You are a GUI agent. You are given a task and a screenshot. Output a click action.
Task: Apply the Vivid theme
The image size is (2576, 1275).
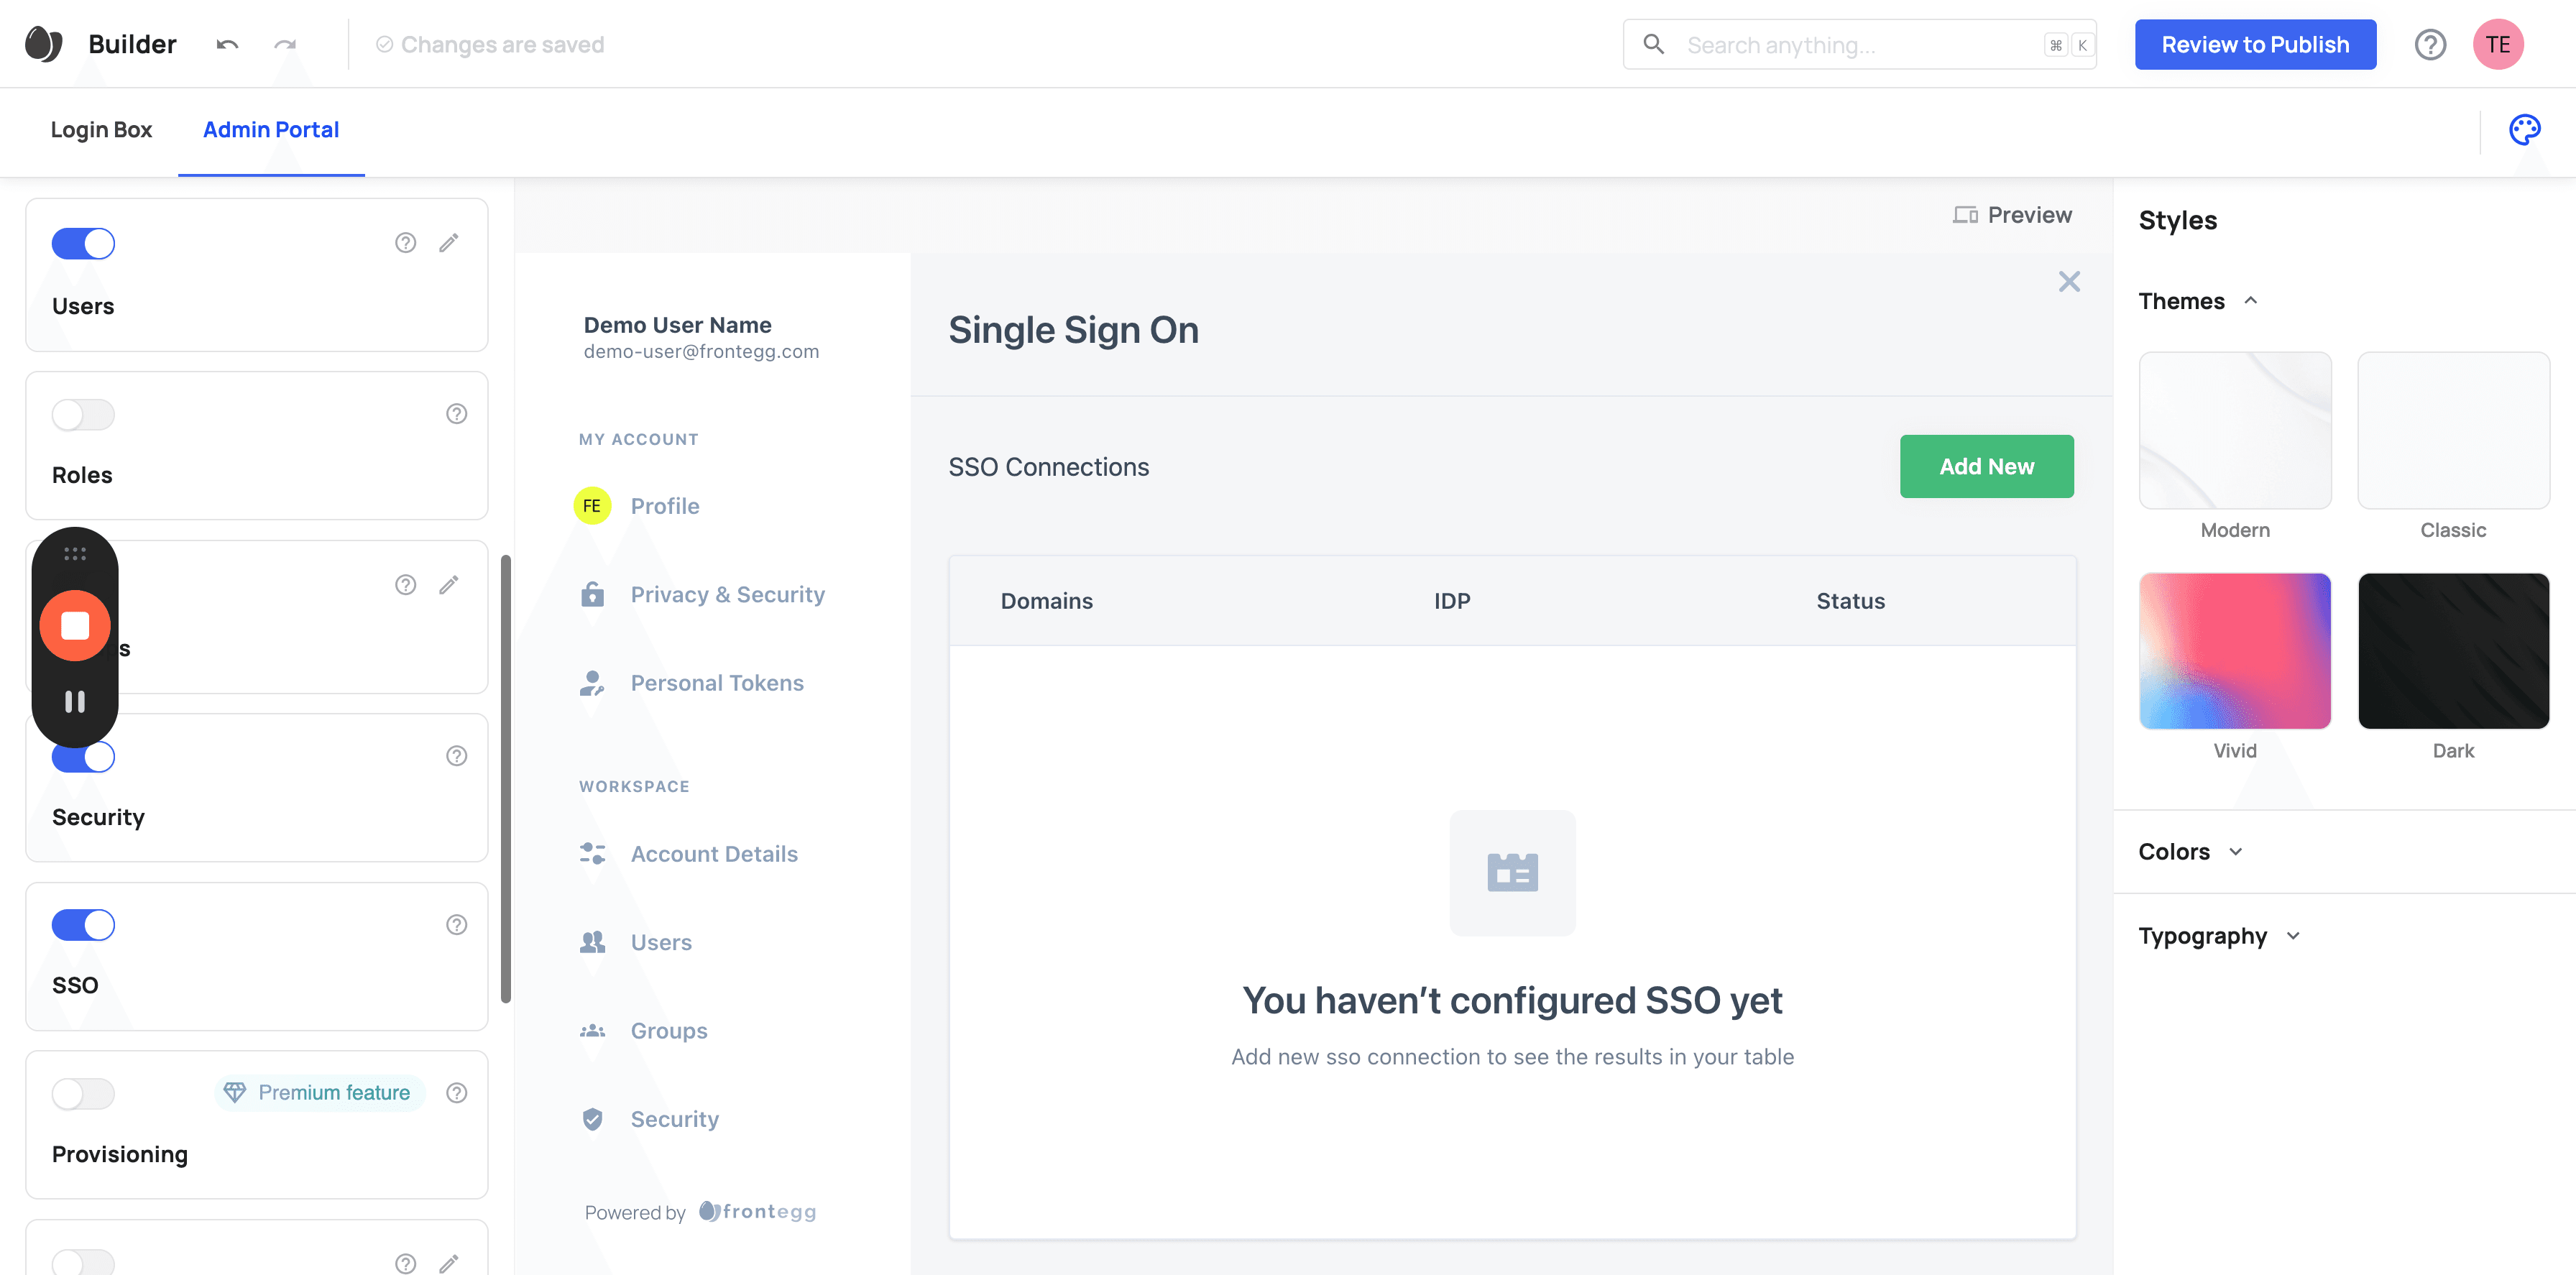pyautogui.click(x=2234, y=651)
